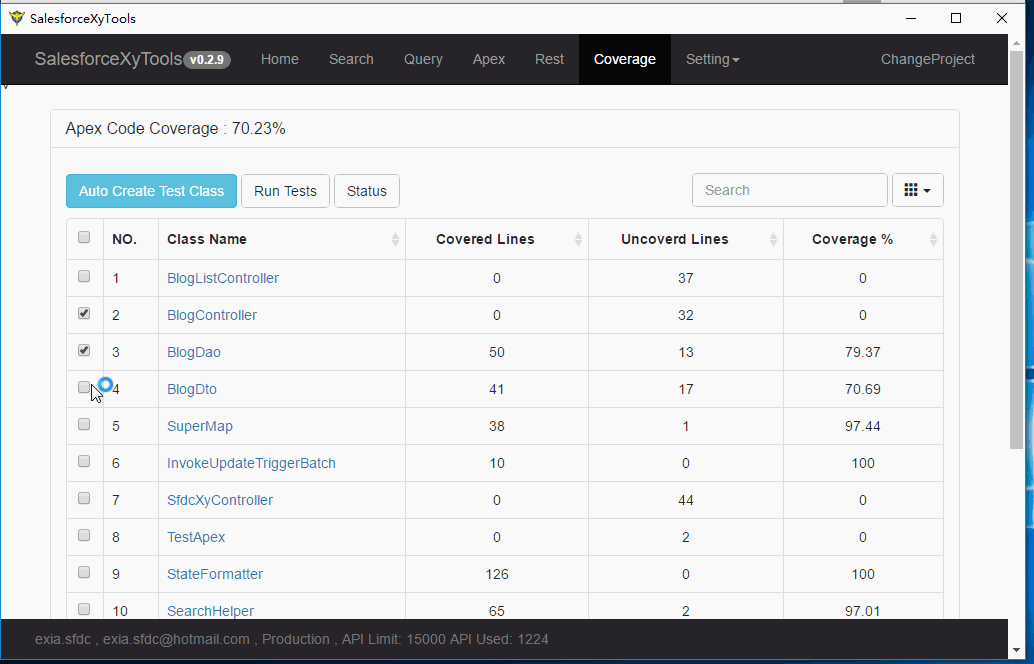Check the BlogDto row checkbox

[x=84, y=387]
